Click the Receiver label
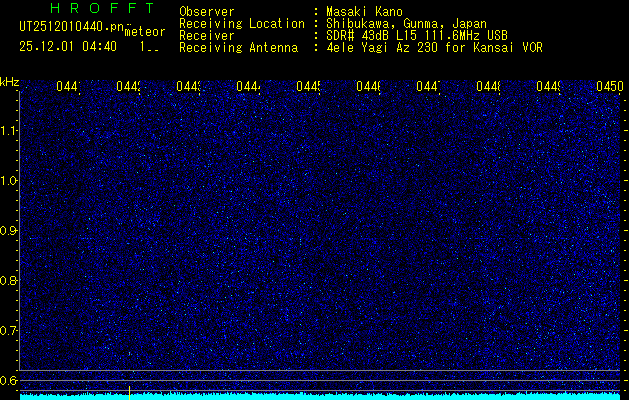Screen dimensions: 629x400 (x=207, y=36)
